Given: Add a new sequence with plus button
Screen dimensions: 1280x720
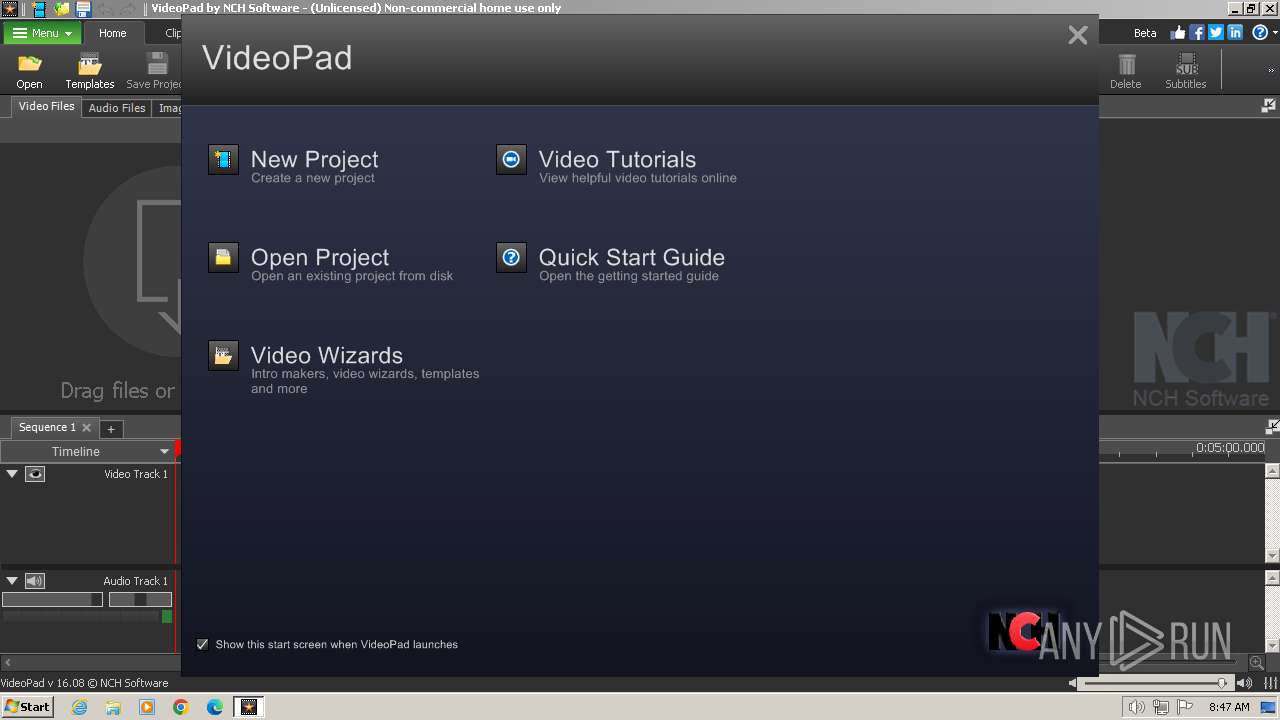Looking at the screenshot, I should [x=111, y=429].
